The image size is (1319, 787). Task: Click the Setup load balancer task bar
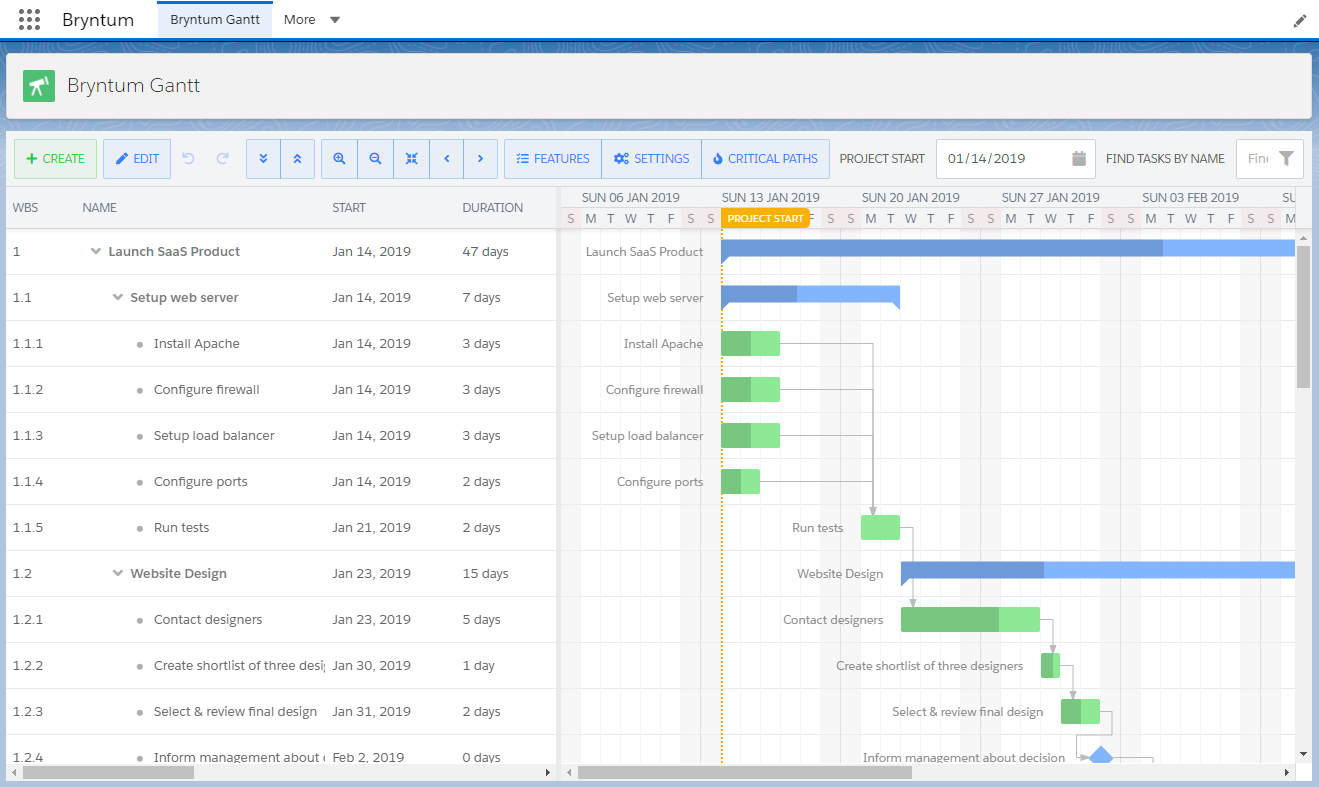click(750, 436)
